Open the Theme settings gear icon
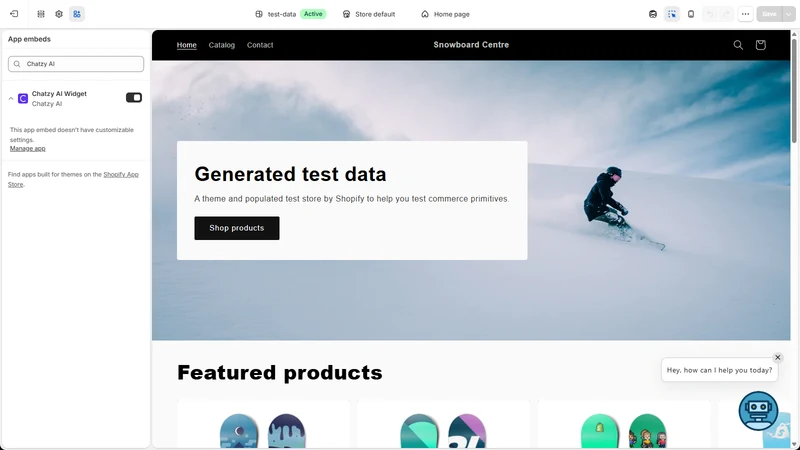The image size is (800, 450). (59, 14)
